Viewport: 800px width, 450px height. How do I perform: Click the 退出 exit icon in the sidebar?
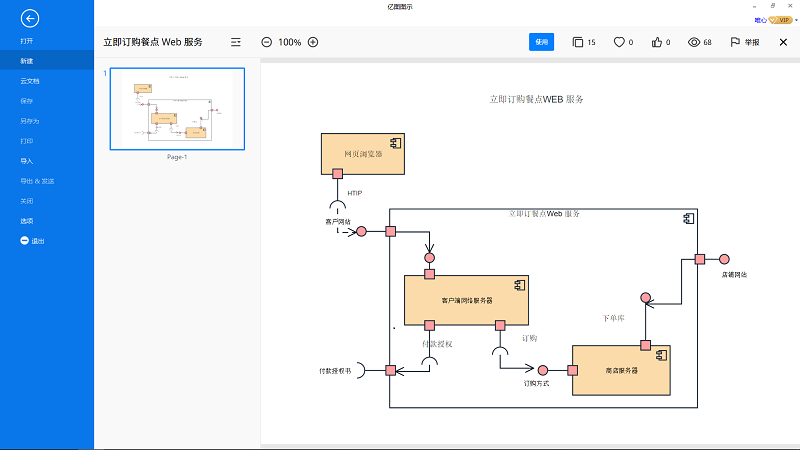24,240
